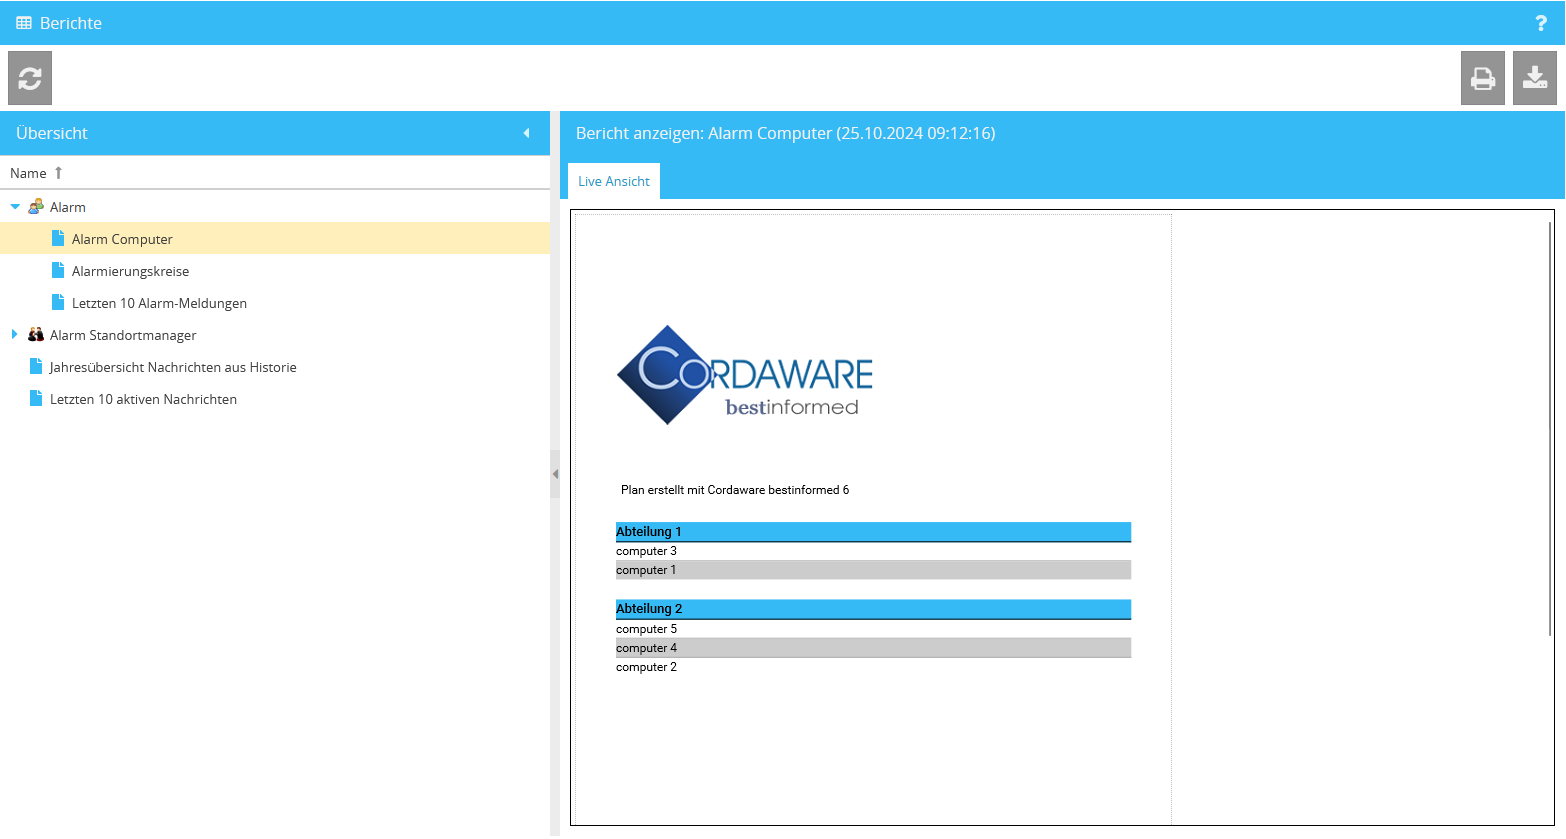This screenshot has width=1566, height=839.
Task: Click the 'computer 2' row in report
Action: point(873,667)
